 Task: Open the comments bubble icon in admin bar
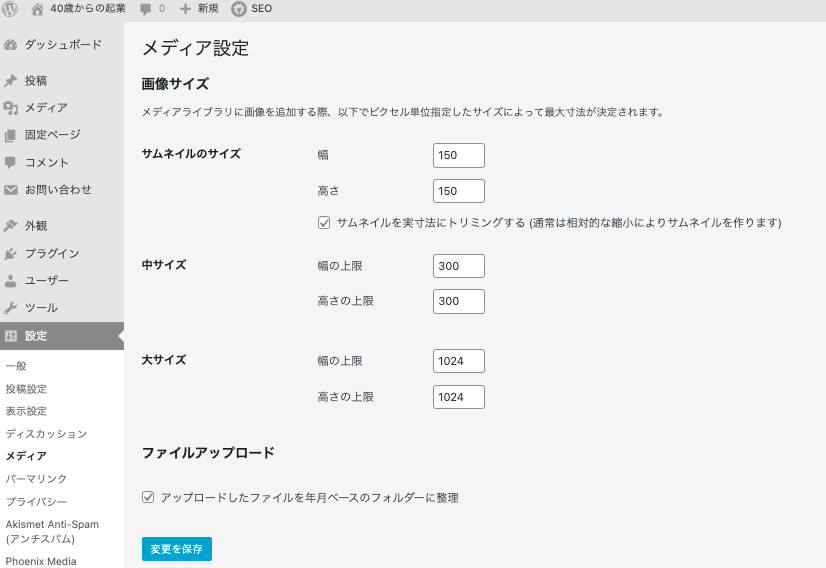146,9
